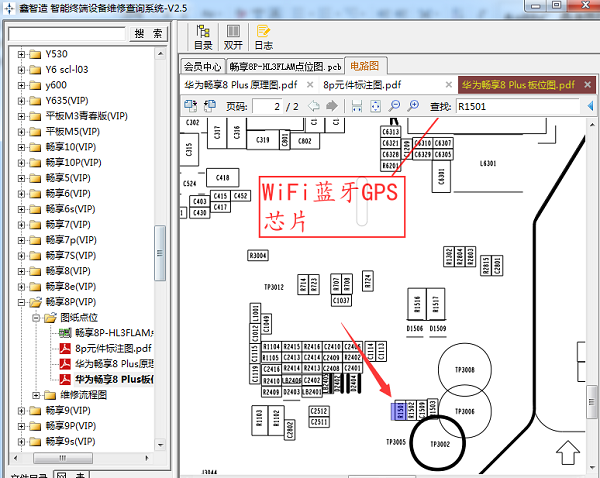
Task: Click tree scrollbar down arrow
Action: (160, 445)
